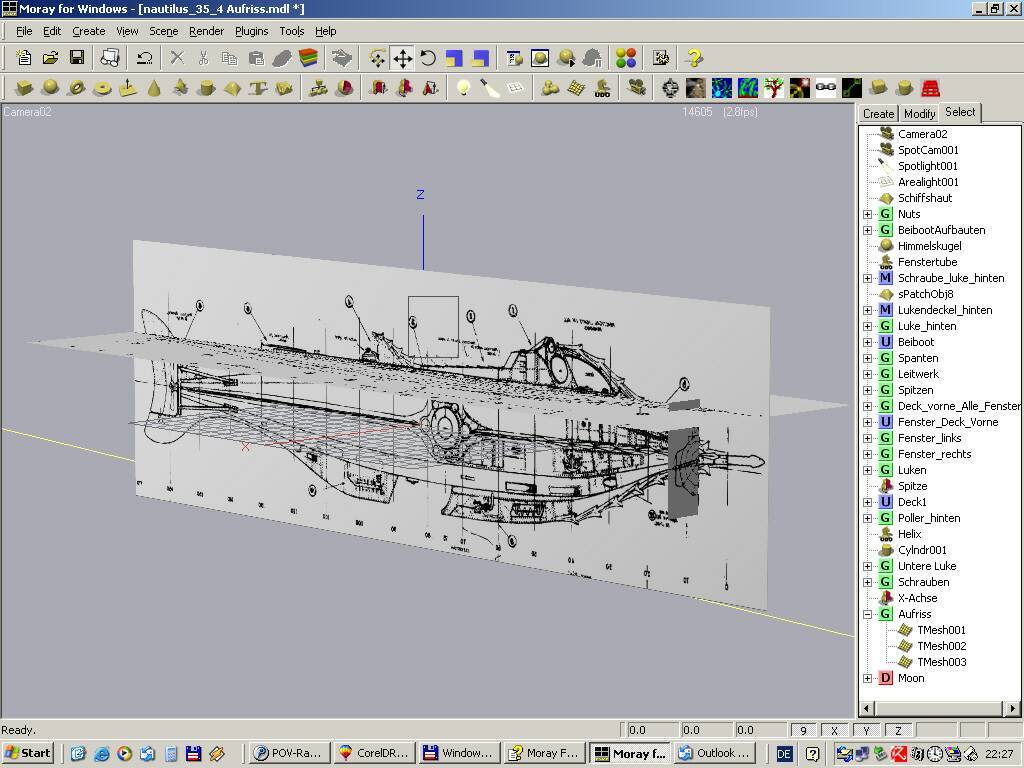This screenshot has width=1024, height=768.
Task: Add a point light with the bulb icon
Action: (463, 88)
